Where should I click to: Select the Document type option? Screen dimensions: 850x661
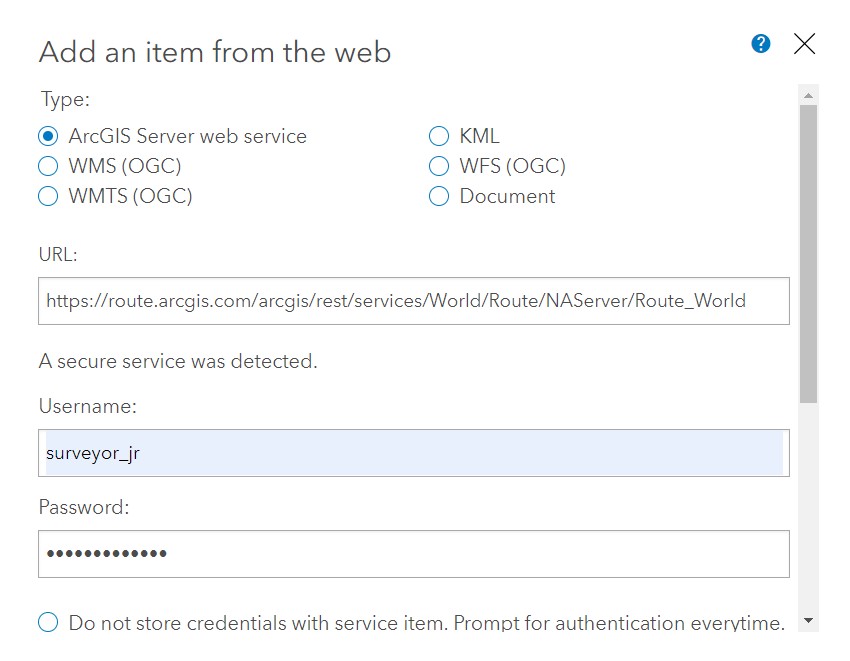pyautogui.click(x=438, y=196)
